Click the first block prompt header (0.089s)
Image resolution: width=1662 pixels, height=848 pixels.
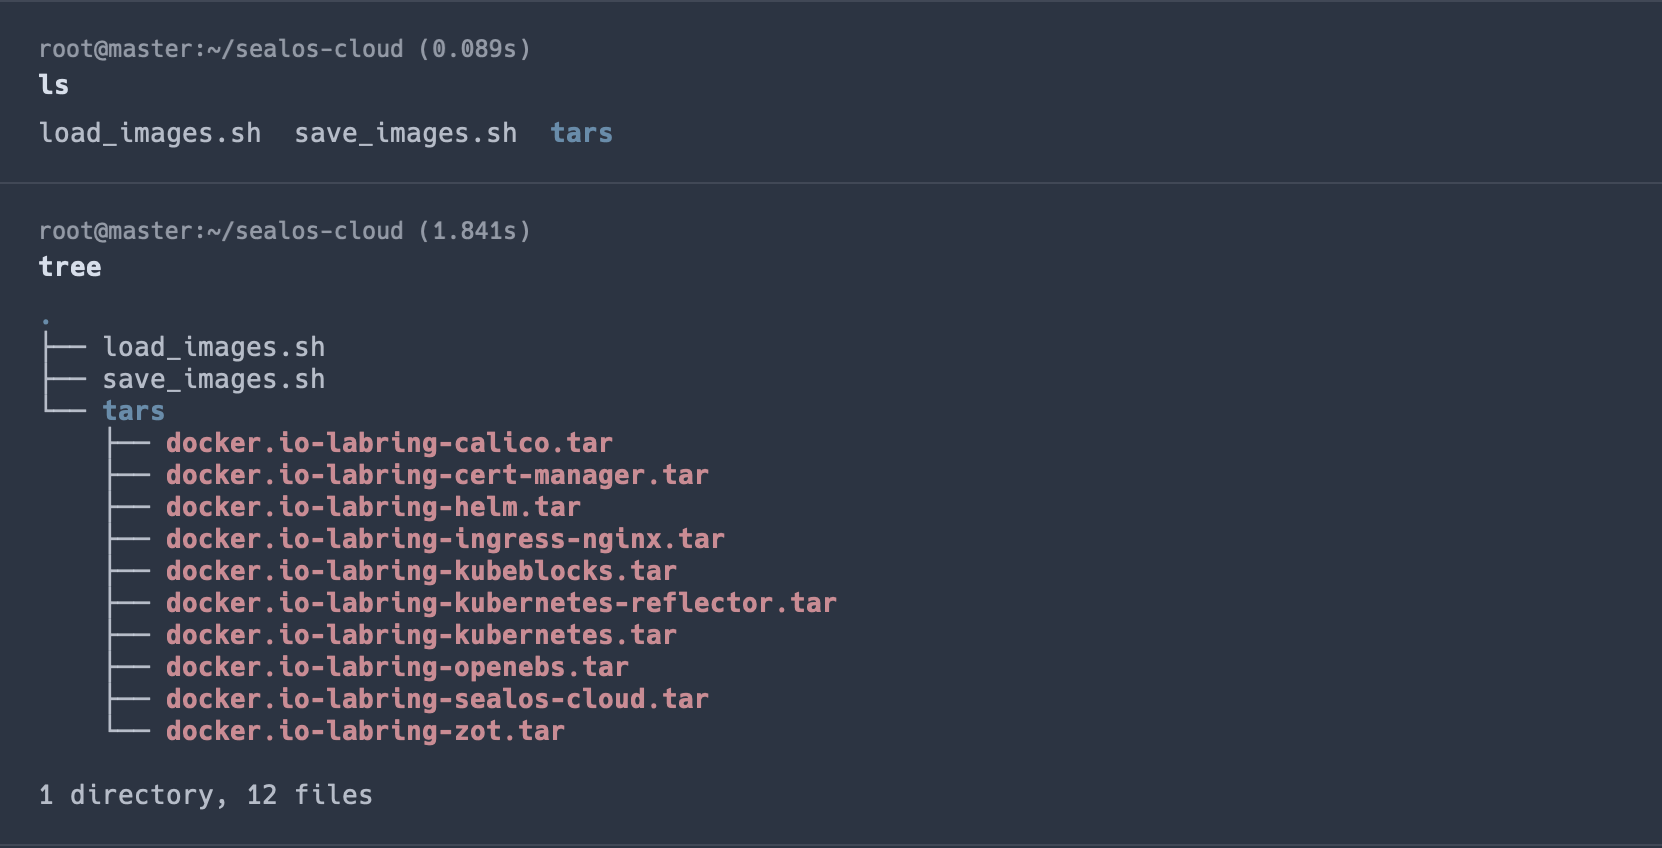[284, 49]
